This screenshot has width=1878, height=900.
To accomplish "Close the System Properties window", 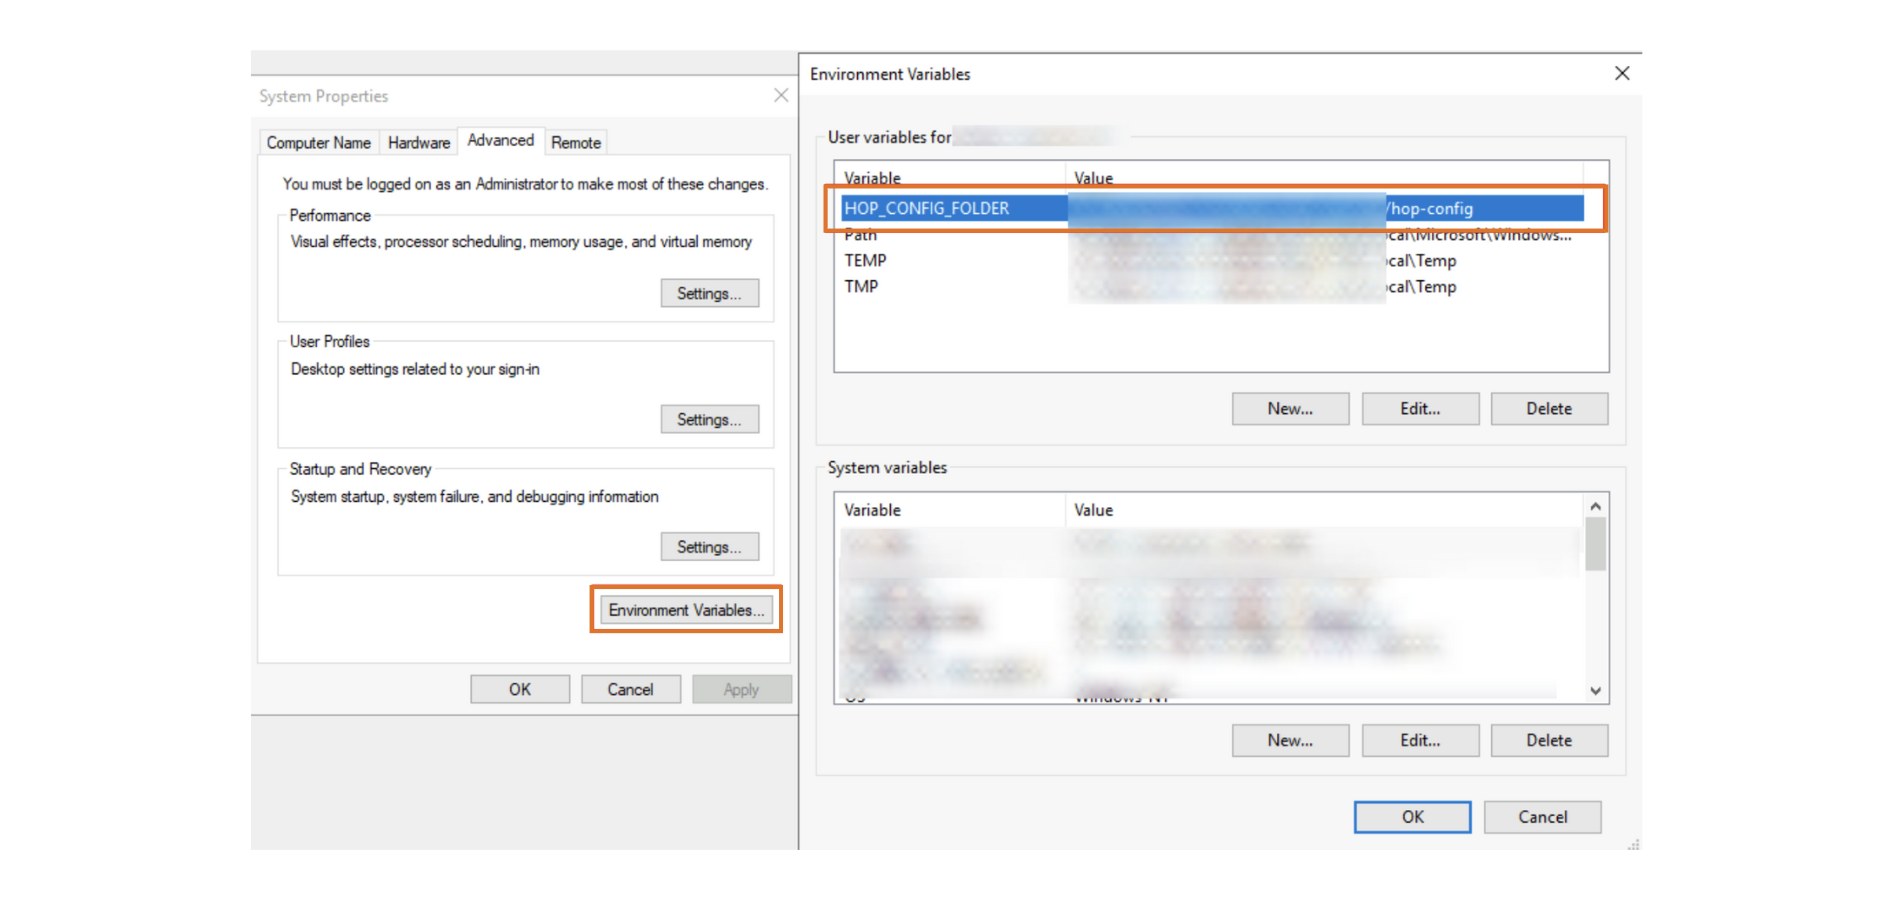I will coord(781,96).
